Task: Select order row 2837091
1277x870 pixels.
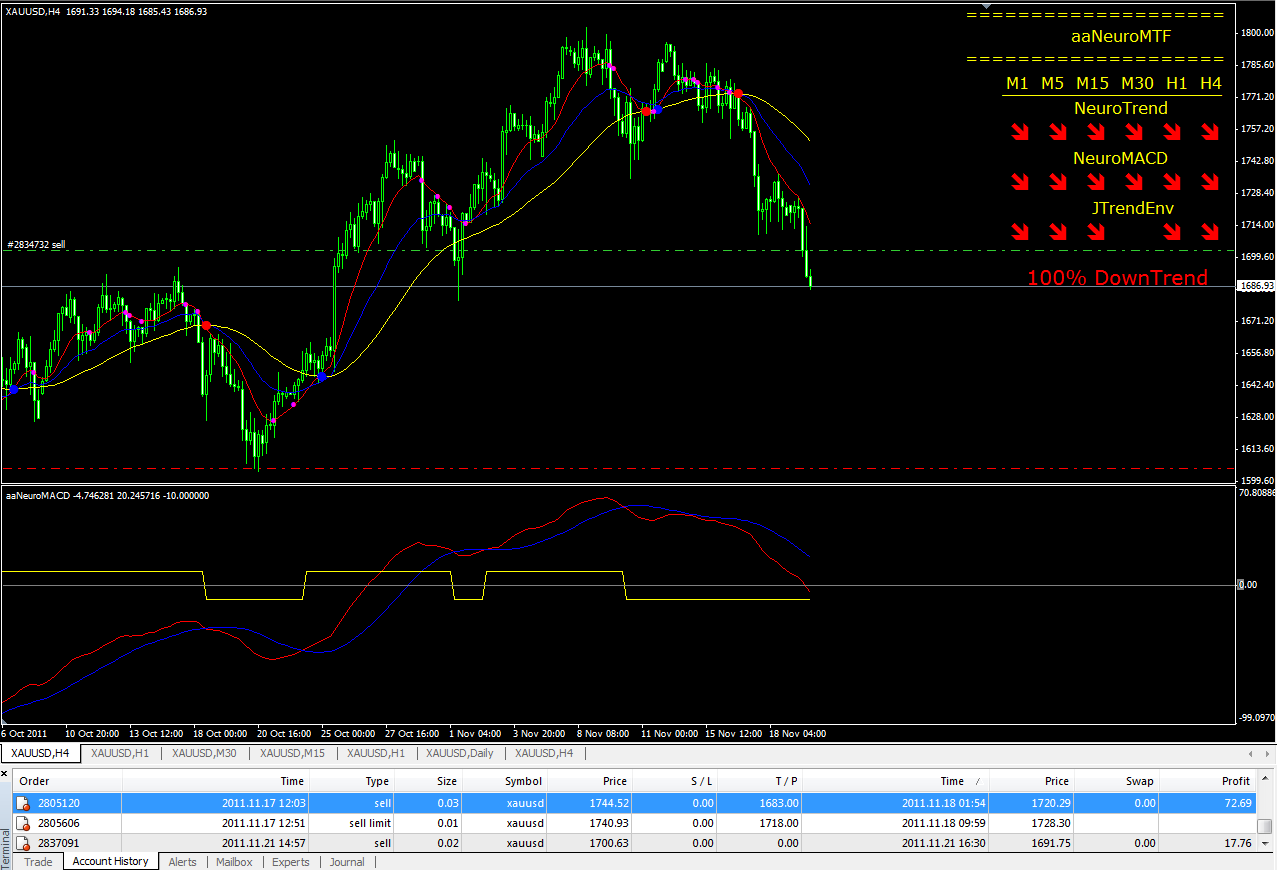Action: coord(634,843)
